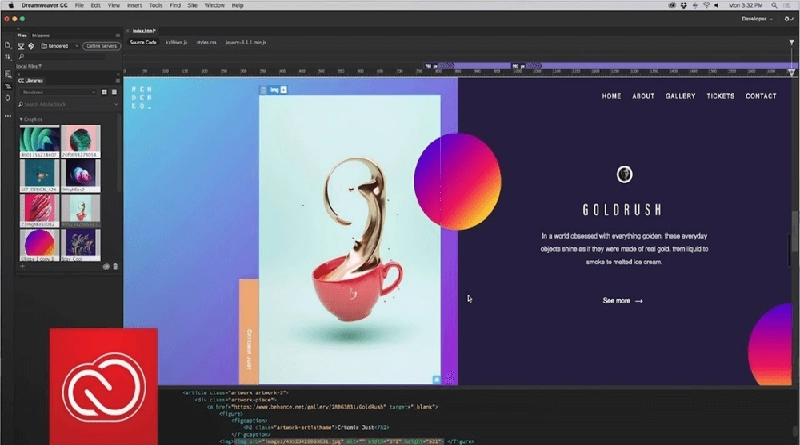Screen dimensions: 800x445
Task: Click the See more link on page
Action: (622, 300)
